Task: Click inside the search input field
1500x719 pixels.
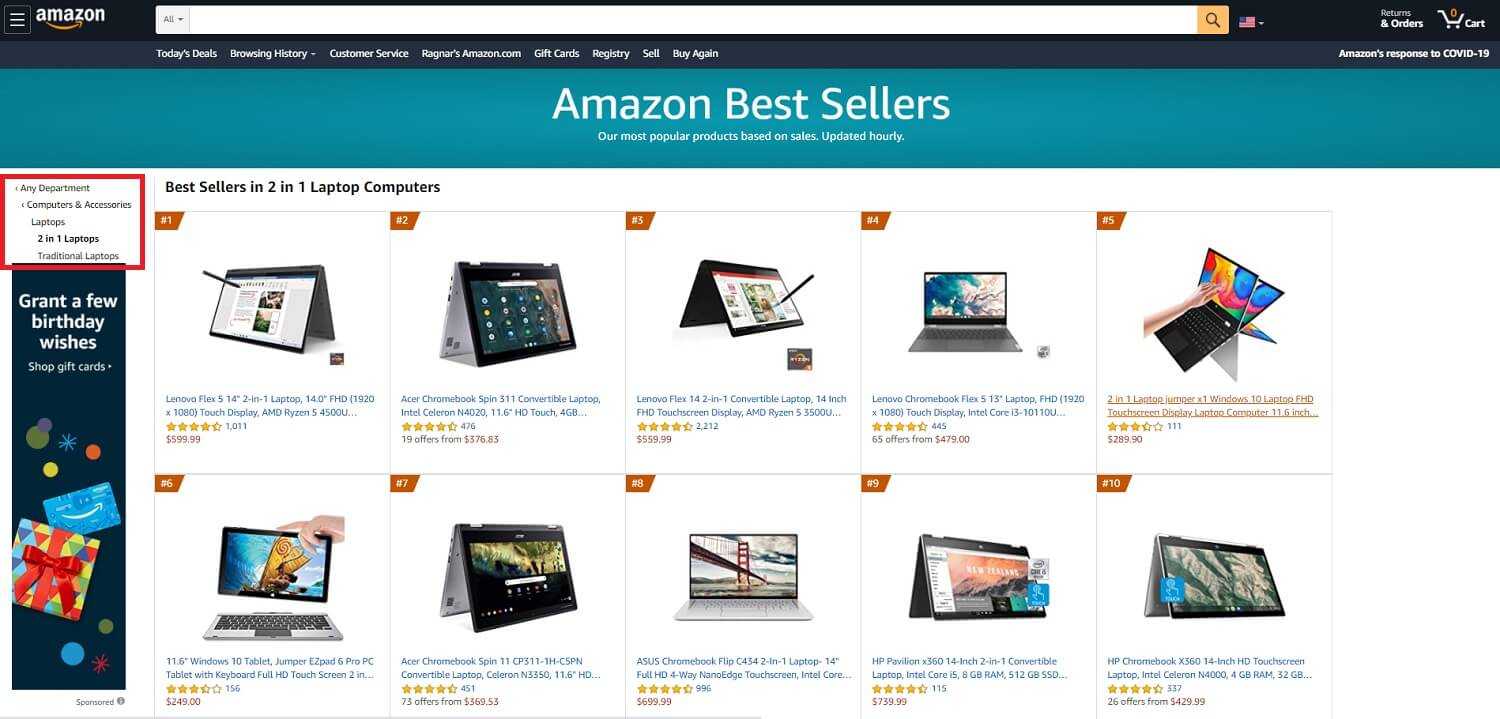Action: 693,20
